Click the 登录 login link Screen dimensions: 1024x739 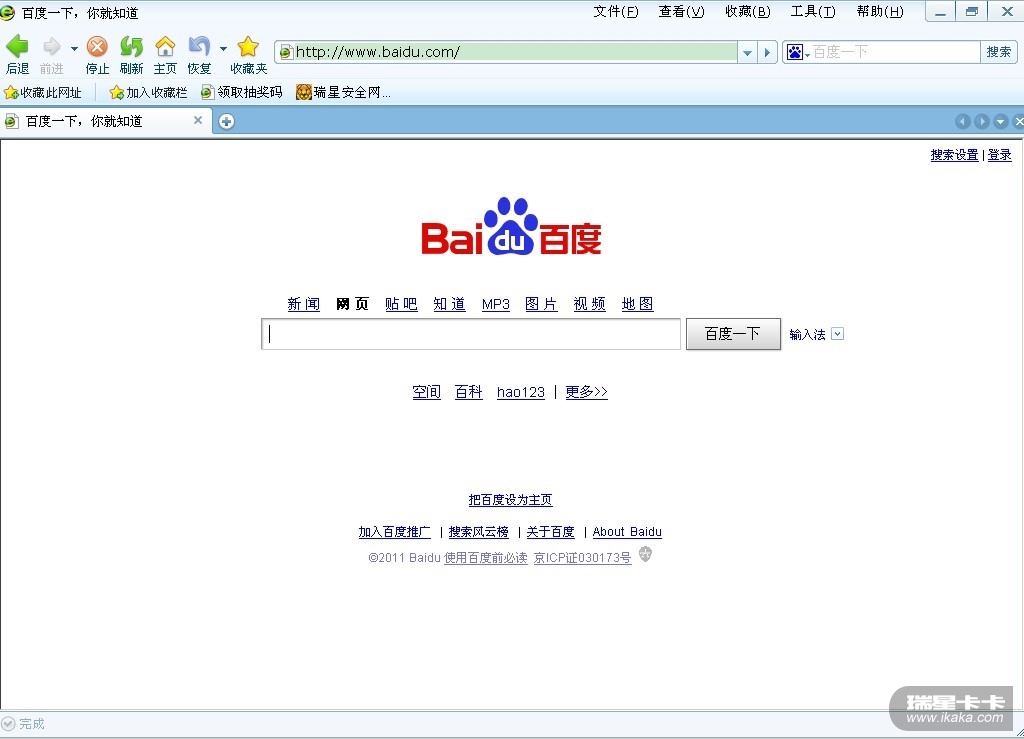(x=999, y=155)
